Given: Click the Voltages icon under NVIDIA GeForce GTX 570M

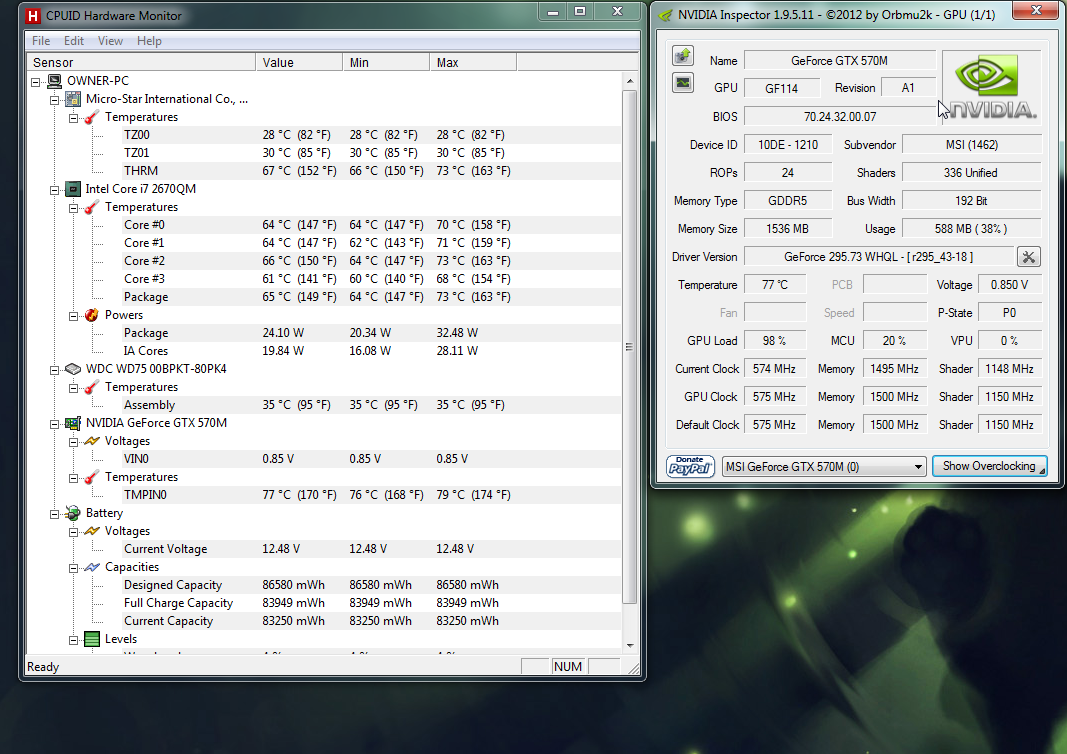Looking at the screenshot, I should [92, 441].
